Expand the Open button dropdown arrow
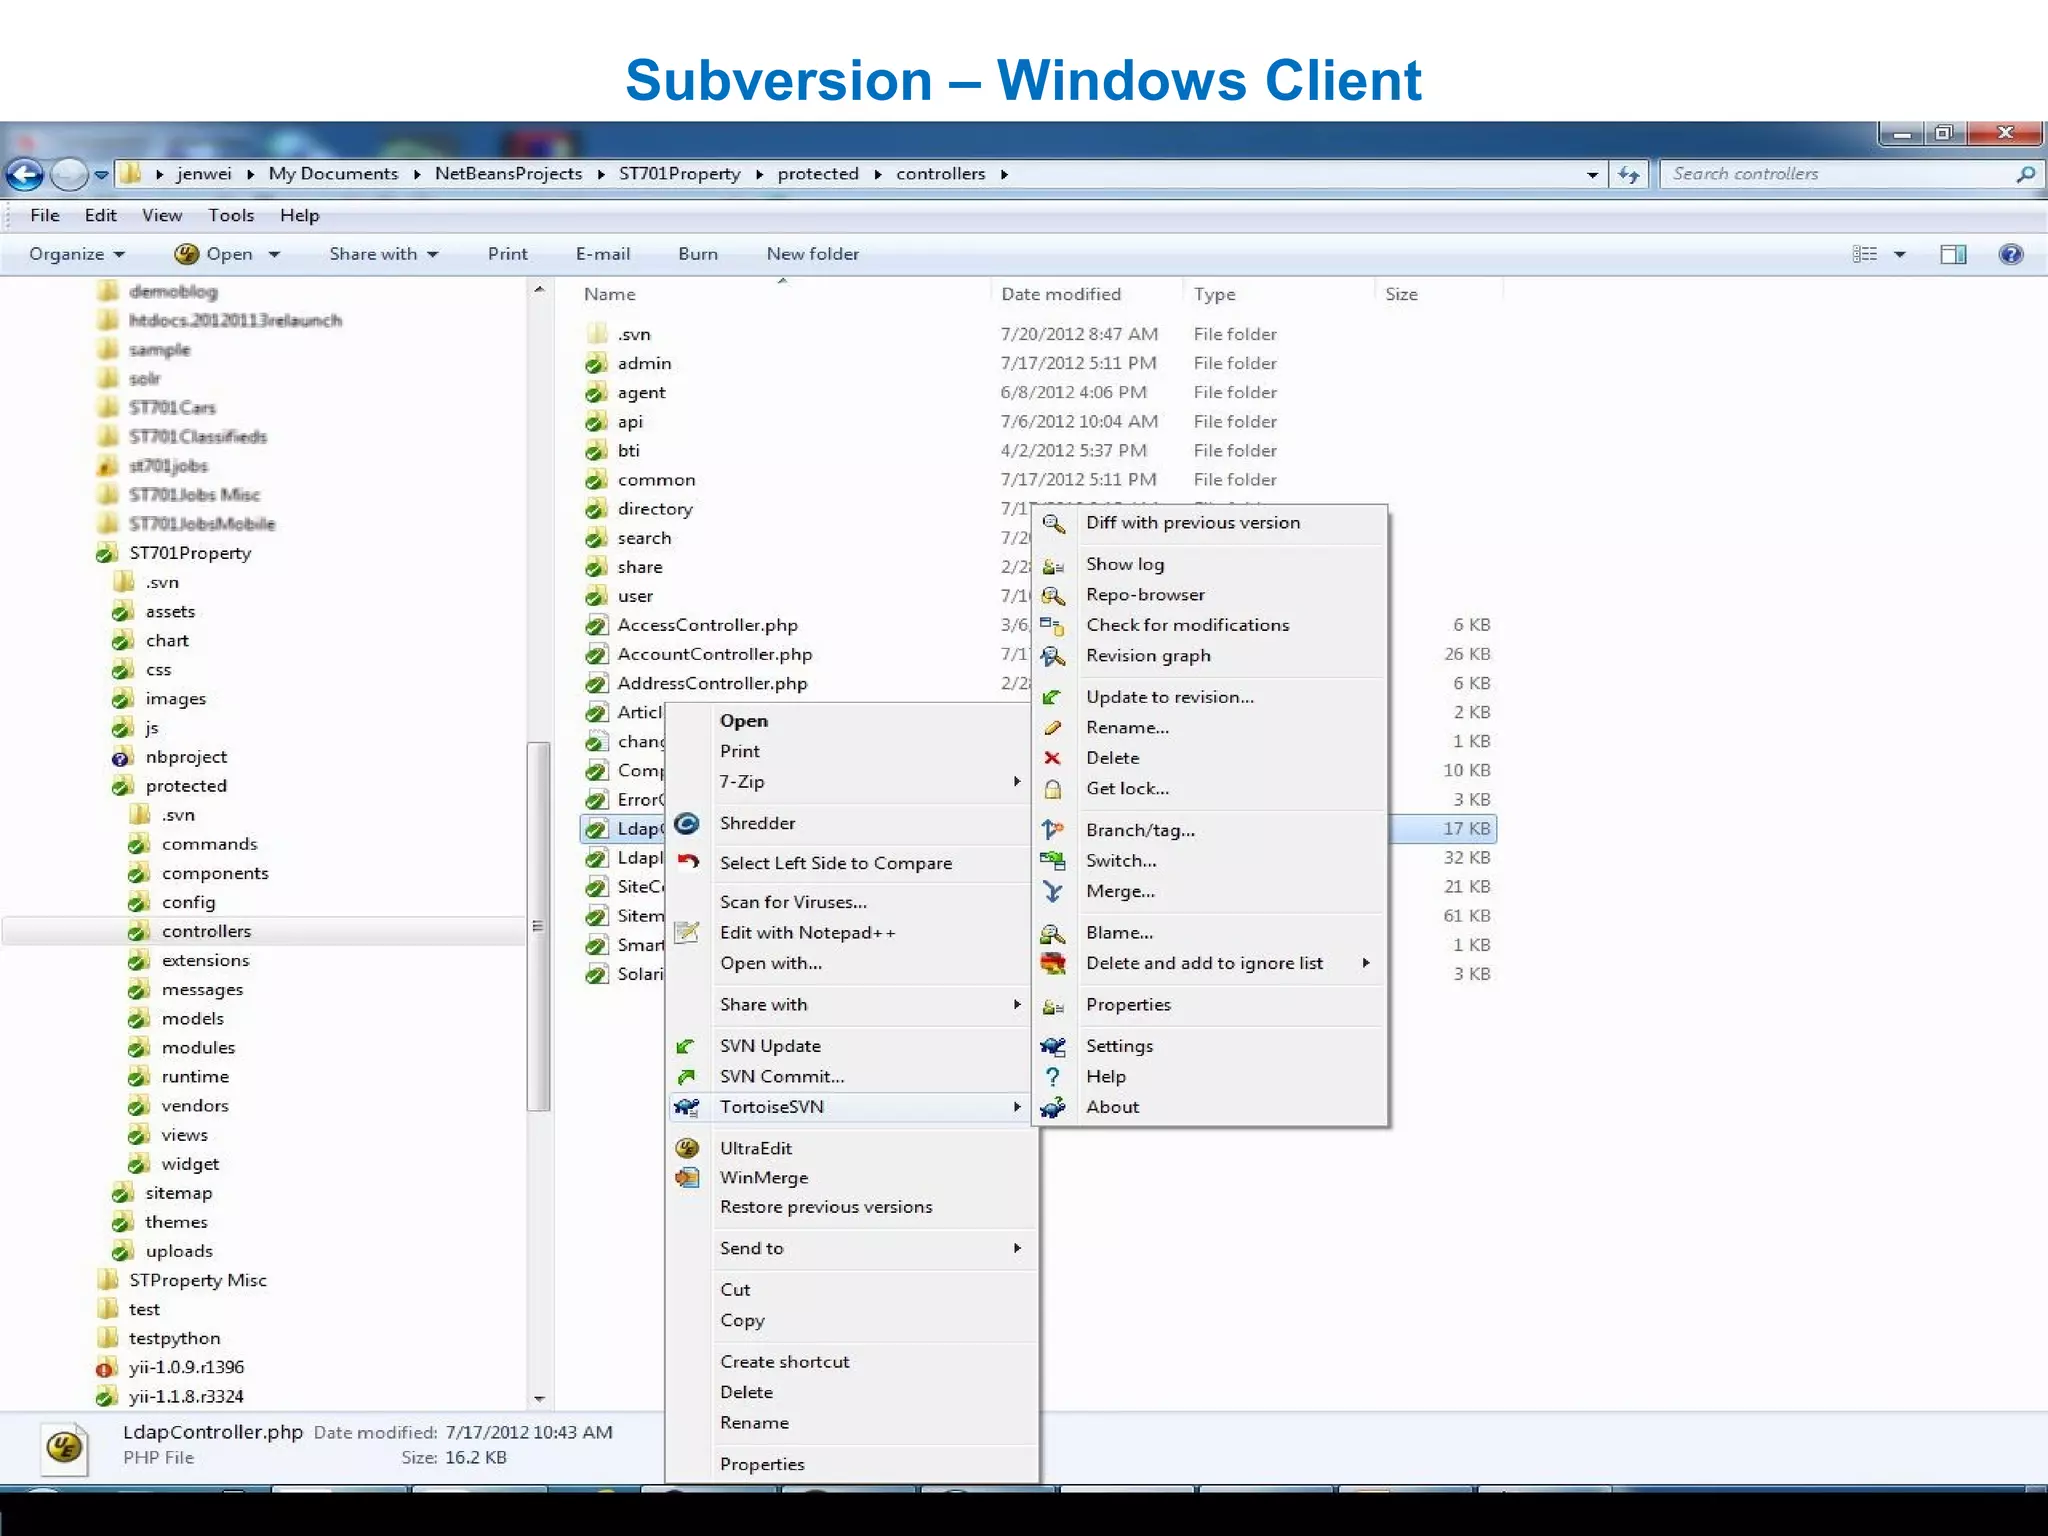The image size is (2048, 1536). click(274, 255)
